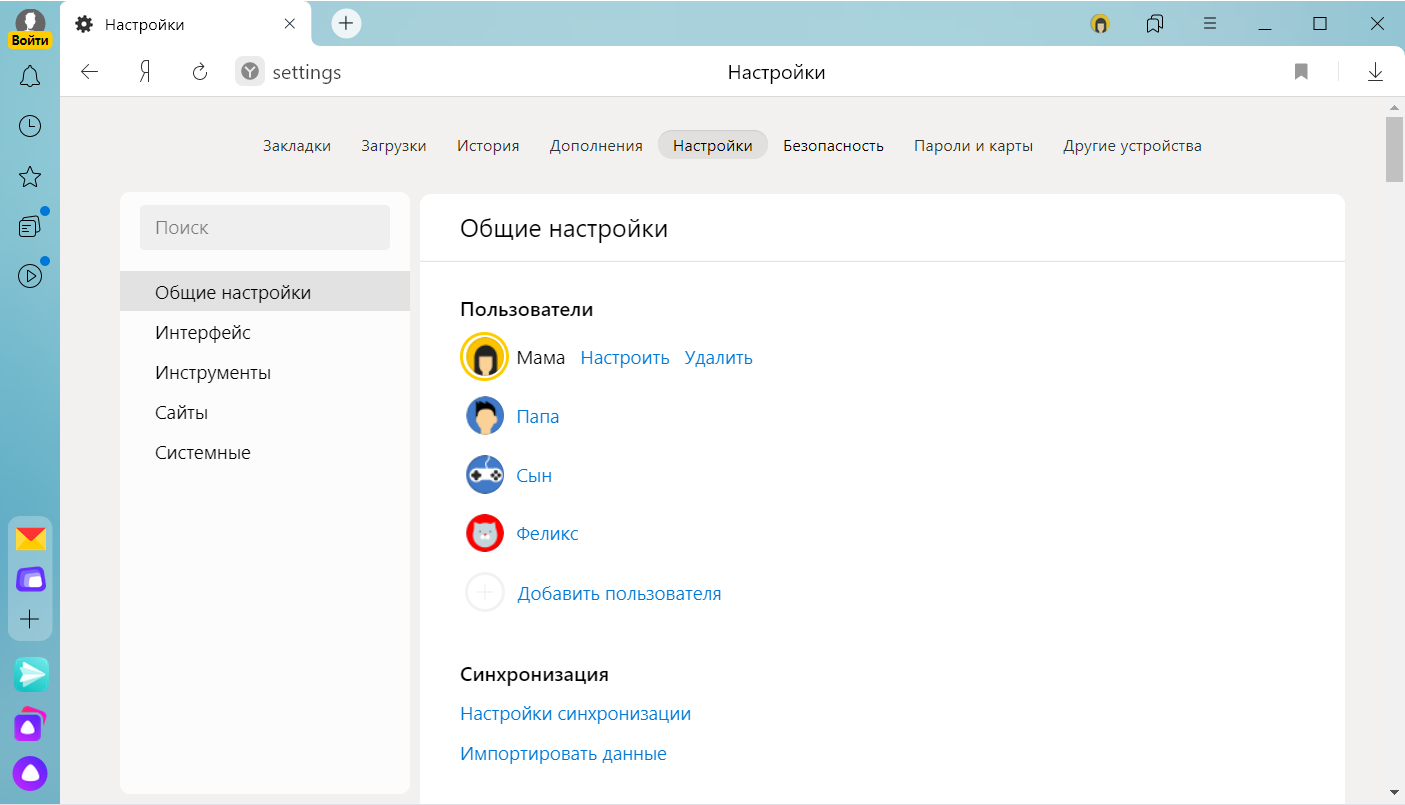1405x805 pixels.
Task: Open bookmarks panel icon in title bar
Action: (1155, 24)
